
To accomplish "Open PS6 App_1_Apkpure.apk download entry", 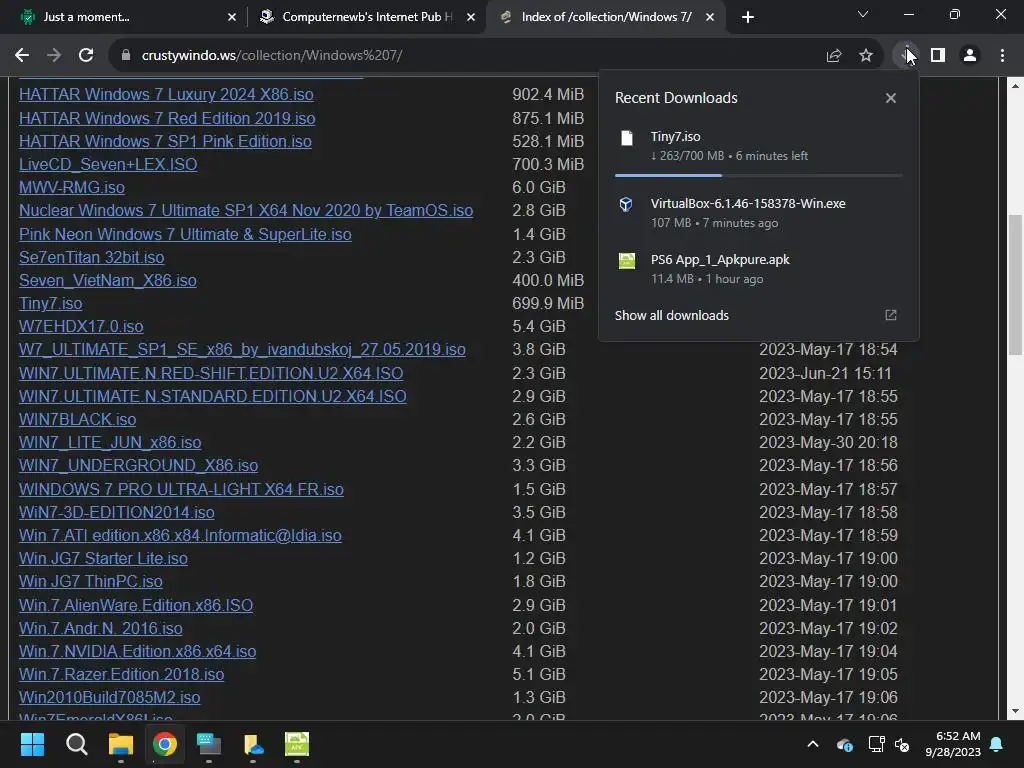I will [758, 268].
